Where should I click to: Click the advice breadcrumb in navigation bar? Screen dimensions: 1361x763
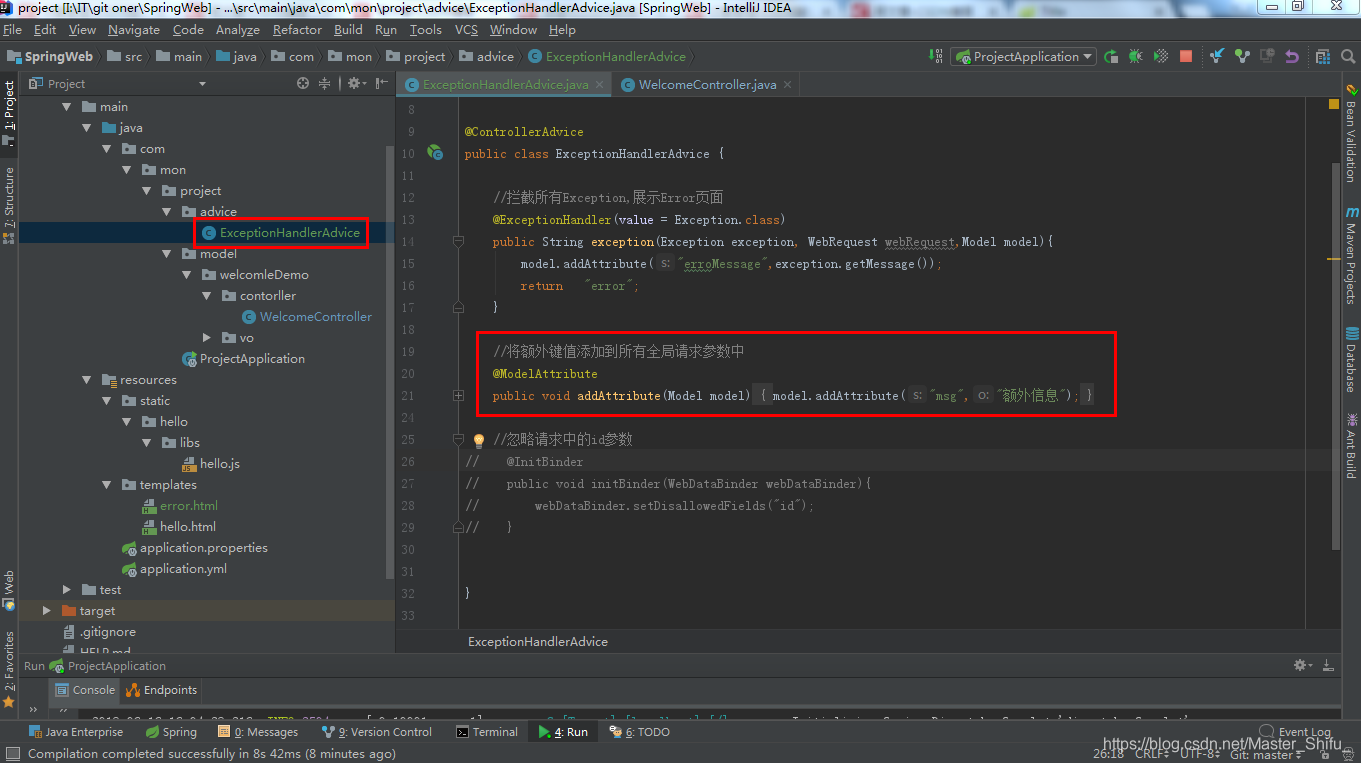coord(485,57)
